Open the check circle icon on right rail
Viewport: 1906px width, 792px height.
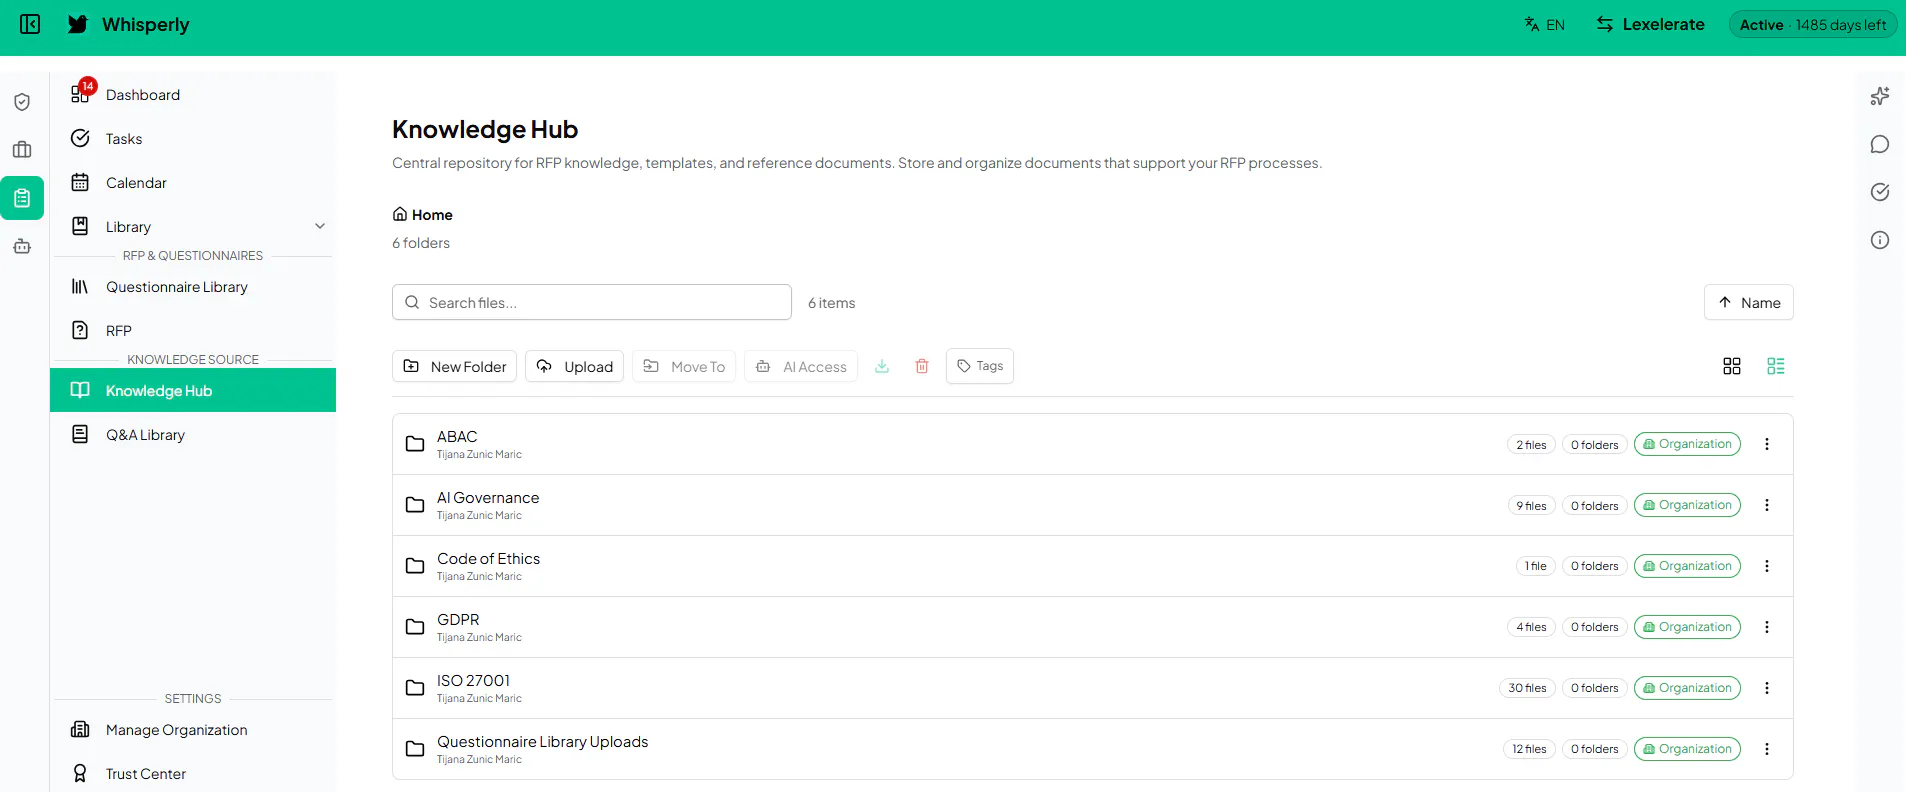(1880, 192)
